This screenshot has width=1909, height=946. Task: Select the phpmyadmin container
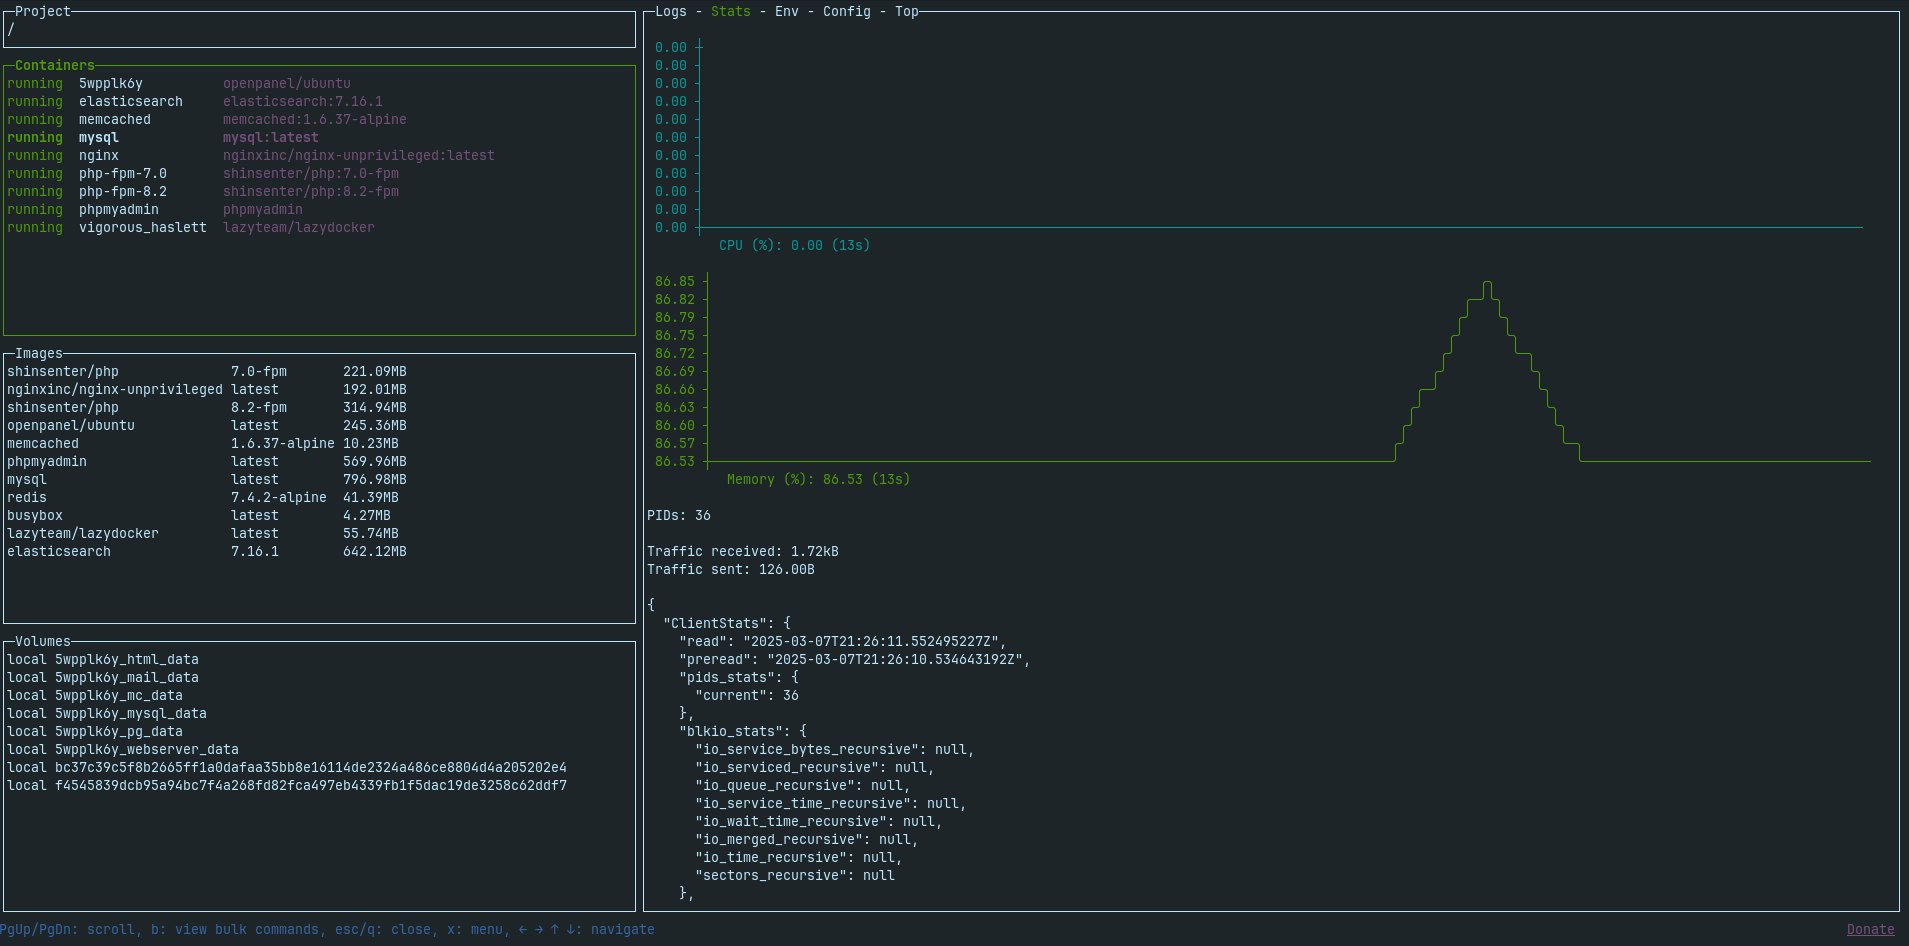tap(319, 209)
